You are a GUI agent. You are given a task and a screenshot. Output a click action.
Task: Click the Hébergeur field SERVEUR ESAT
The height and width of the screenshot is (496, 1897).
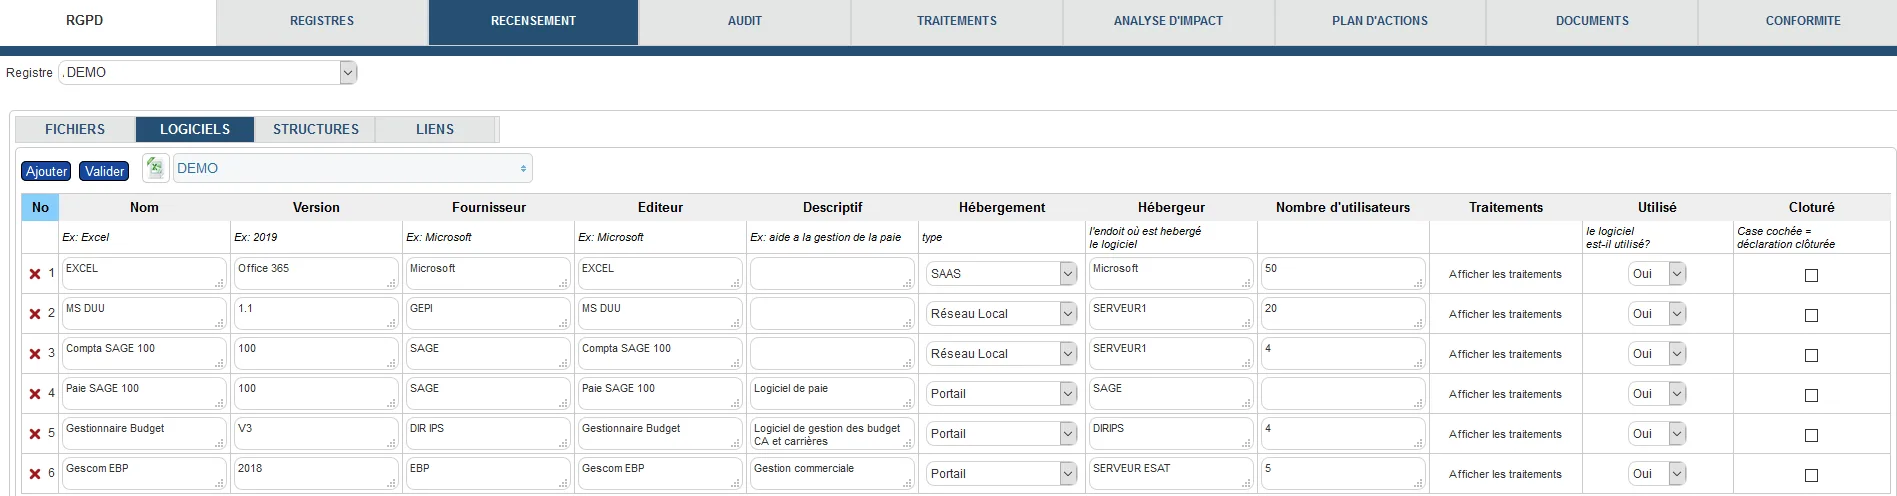click(x=1171, y=474)
